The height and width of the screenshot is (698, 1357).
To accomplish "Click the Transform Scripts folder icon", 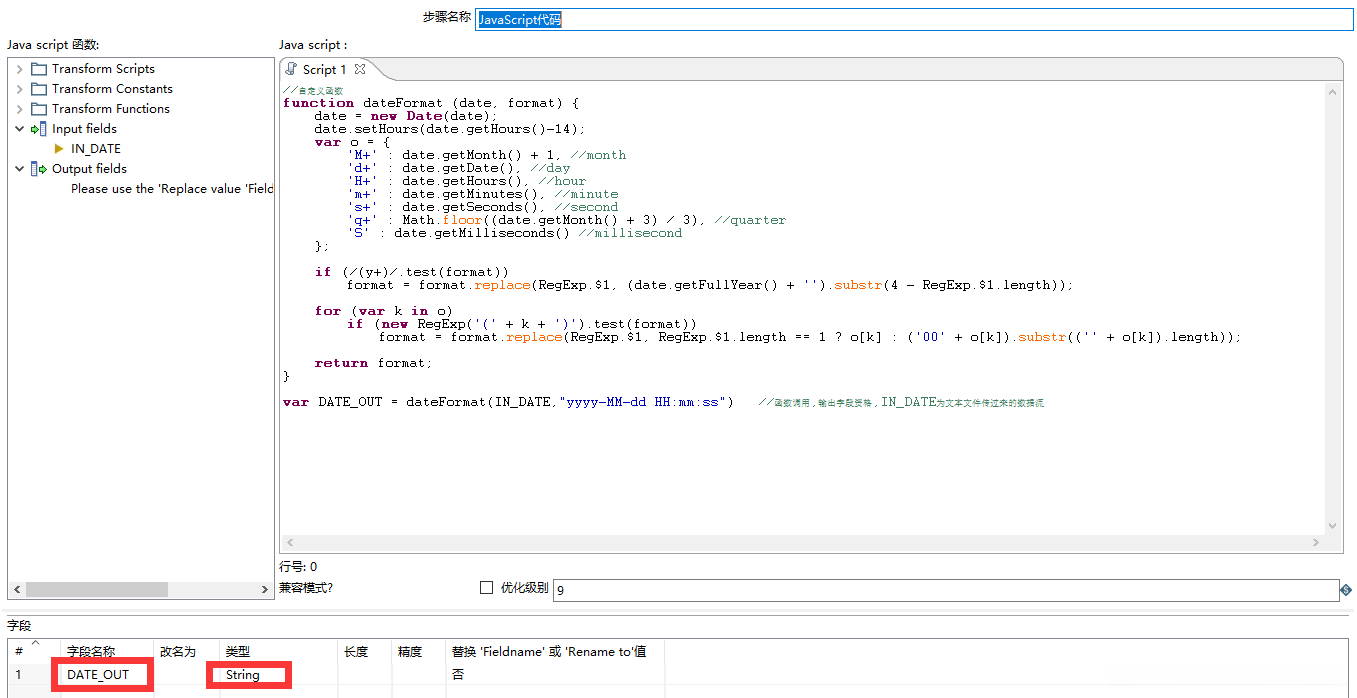I will [39, 69].
